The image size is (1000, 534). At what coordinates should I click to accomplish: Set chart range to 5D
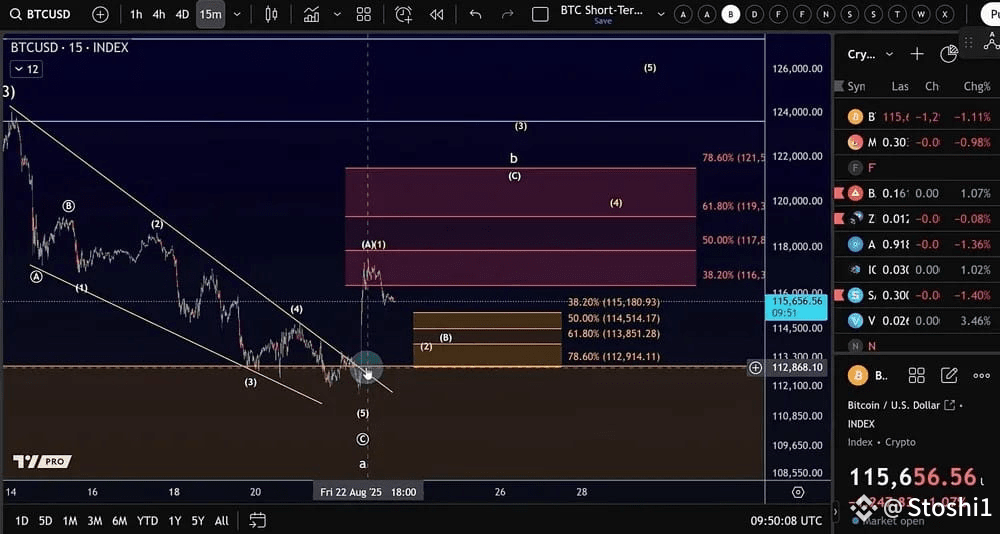pos(45,521)
